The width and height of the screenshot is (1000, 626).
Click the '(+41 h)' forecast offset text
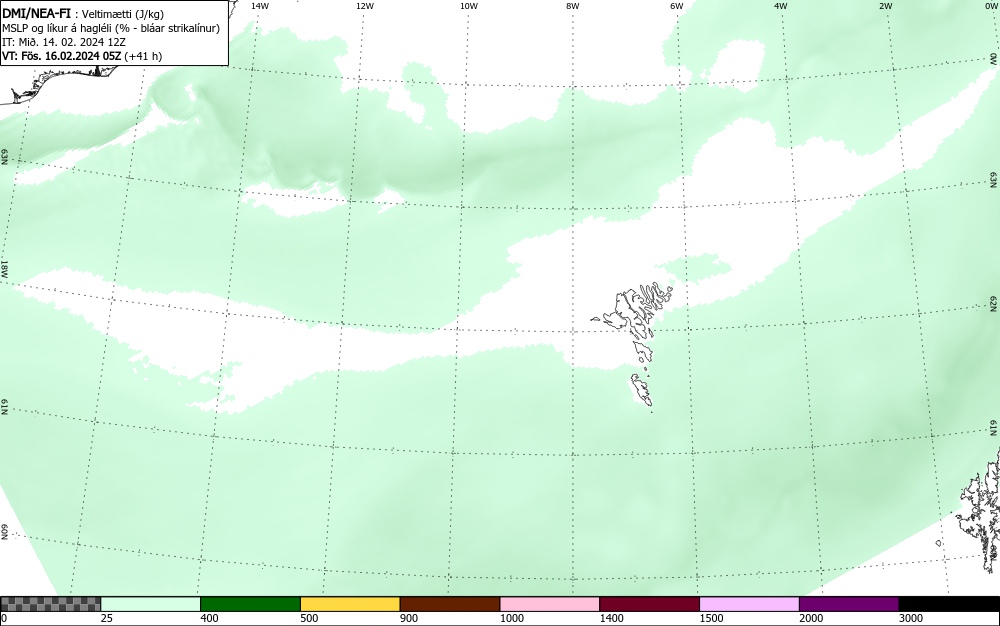(143, 56)
